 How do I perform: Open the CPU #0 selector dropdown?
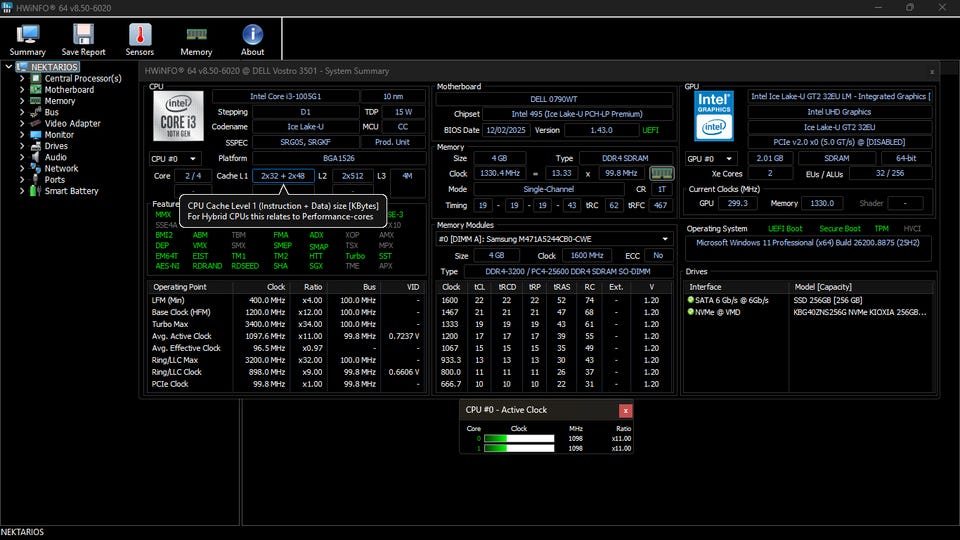tap(174, 159)
